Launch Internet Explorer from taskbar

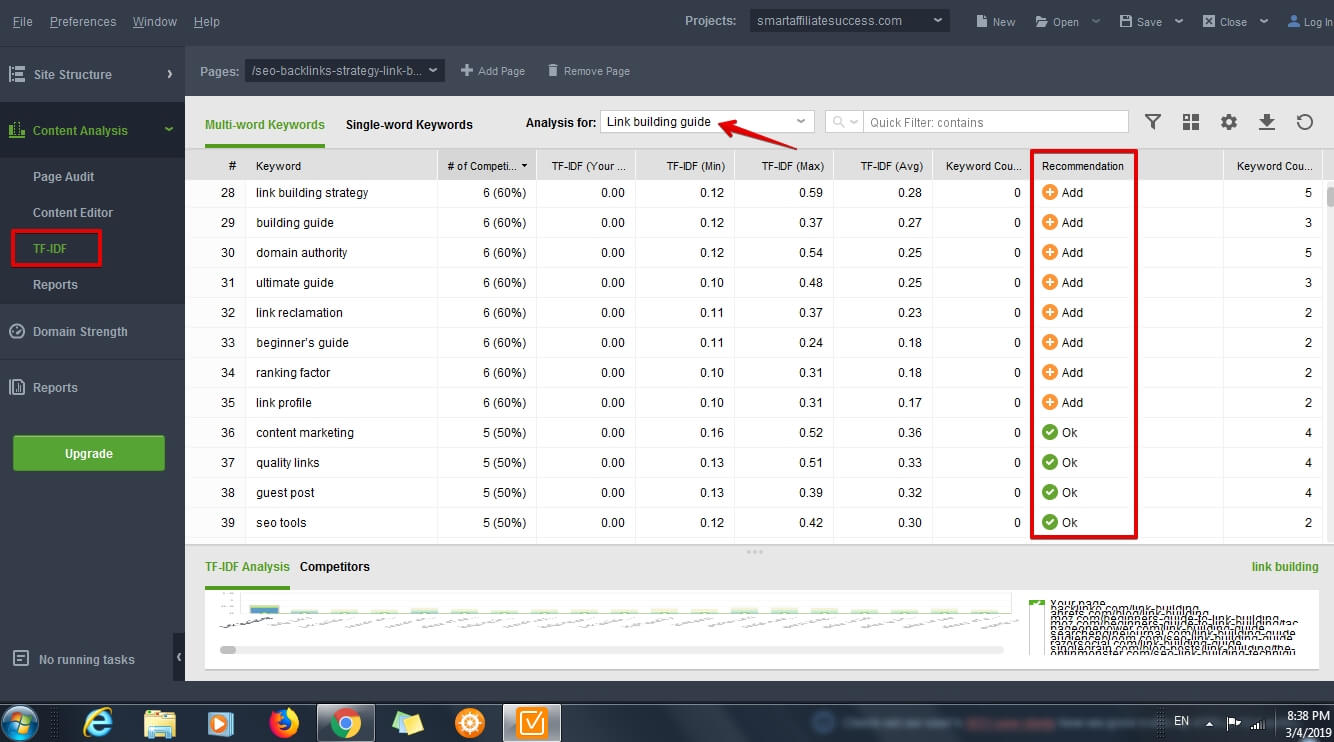(x=99, y=722)
